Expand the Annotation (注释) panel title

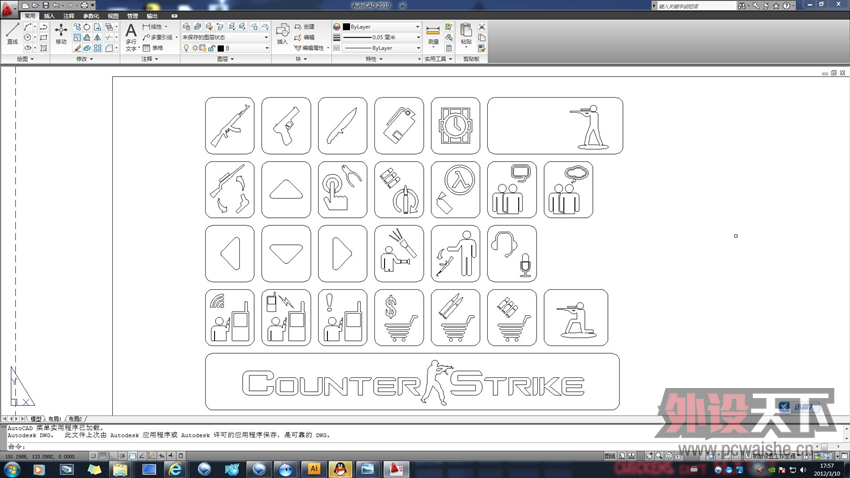150,59
